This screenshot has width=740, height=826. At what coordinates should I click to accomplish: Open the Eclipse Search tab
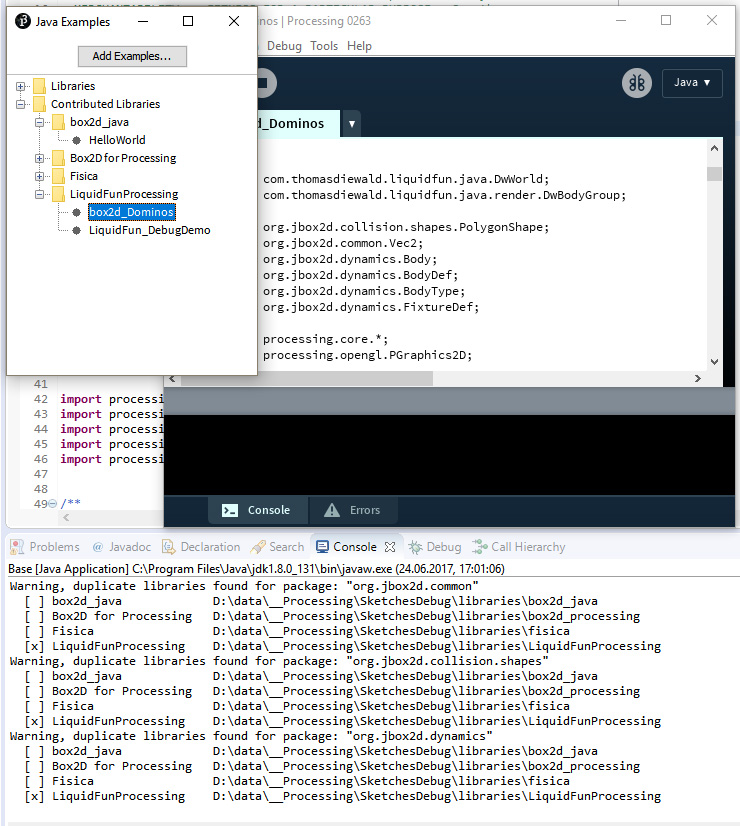pos(278,547)
